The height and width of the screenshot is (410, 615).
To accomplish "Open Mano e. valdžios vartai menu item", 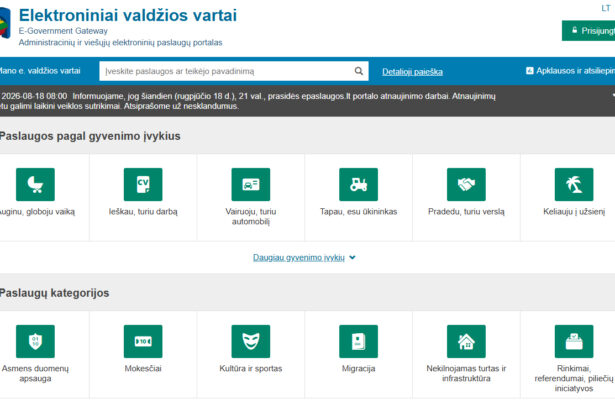I will click(x=40, y=71).
